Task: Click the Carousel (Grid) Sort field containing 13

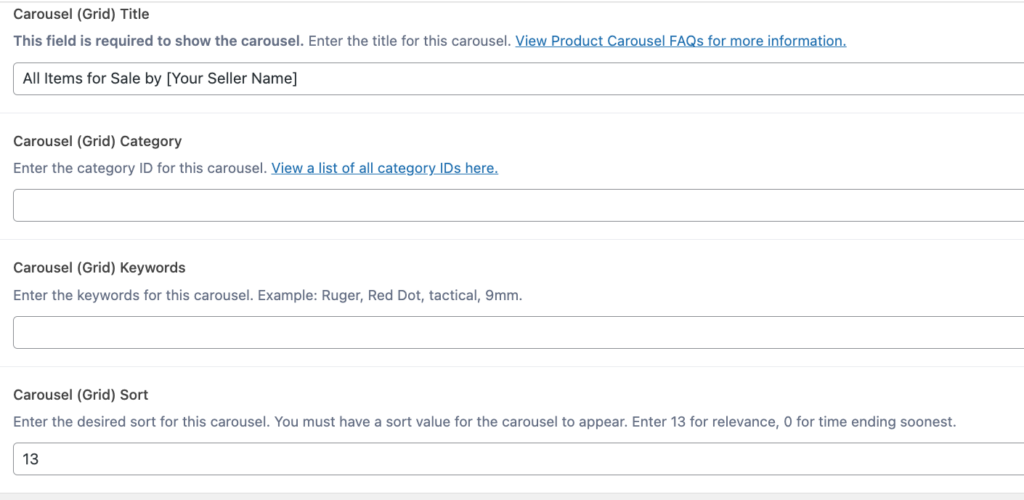Action: [519, 459]
